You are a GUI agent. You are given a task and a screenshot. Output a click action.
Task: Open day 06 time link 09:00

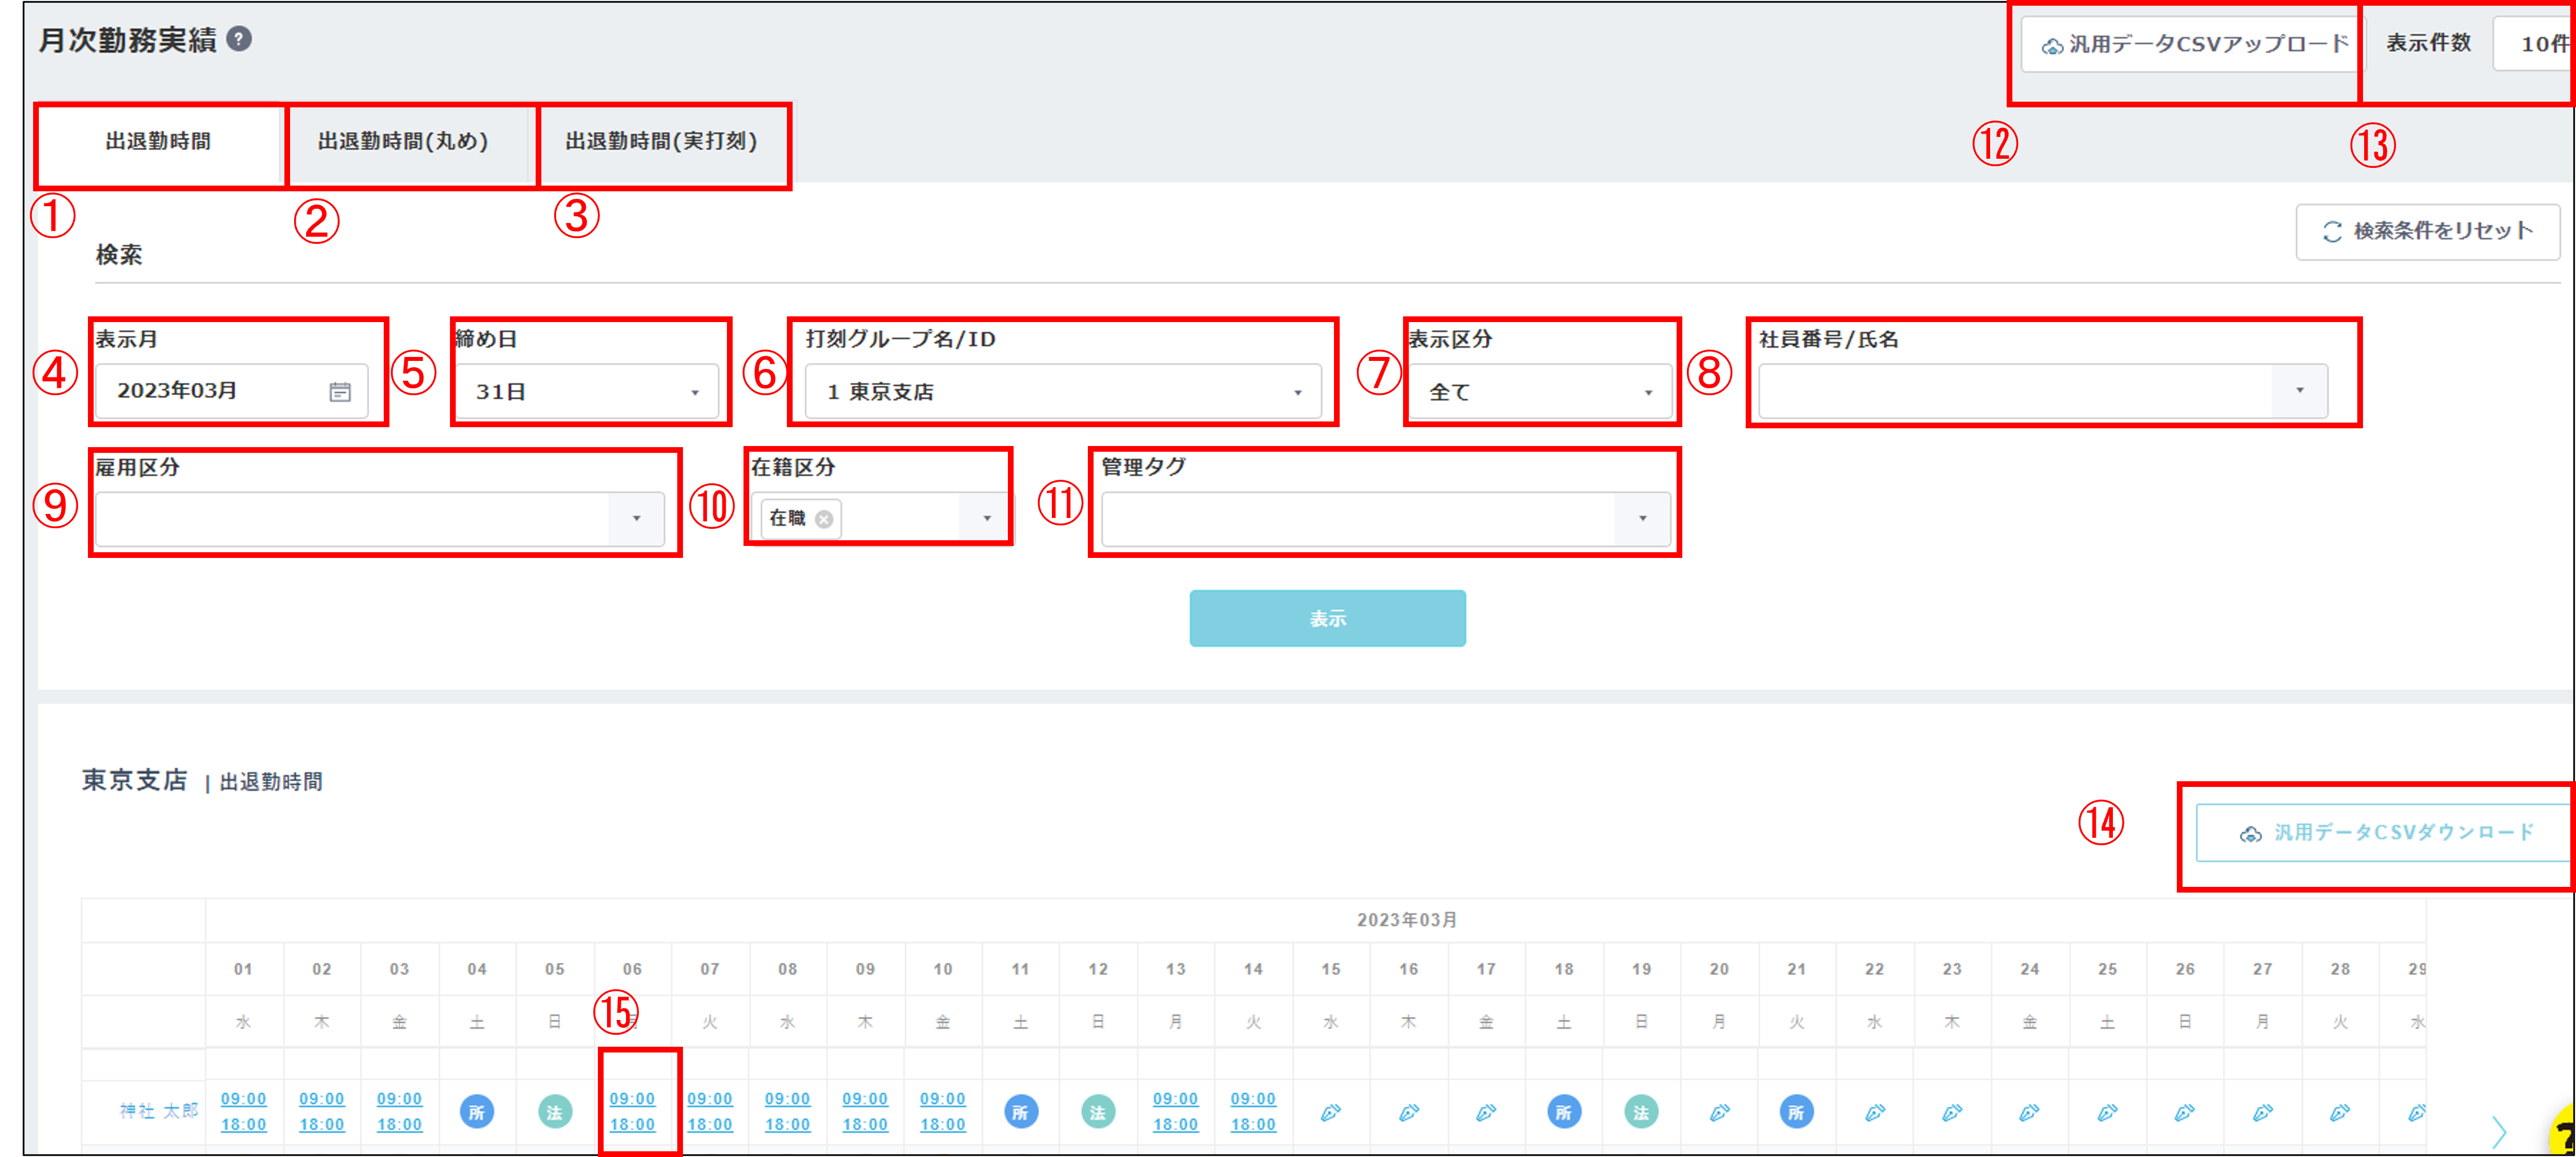pyautogui.click(x=632, y=1098)
